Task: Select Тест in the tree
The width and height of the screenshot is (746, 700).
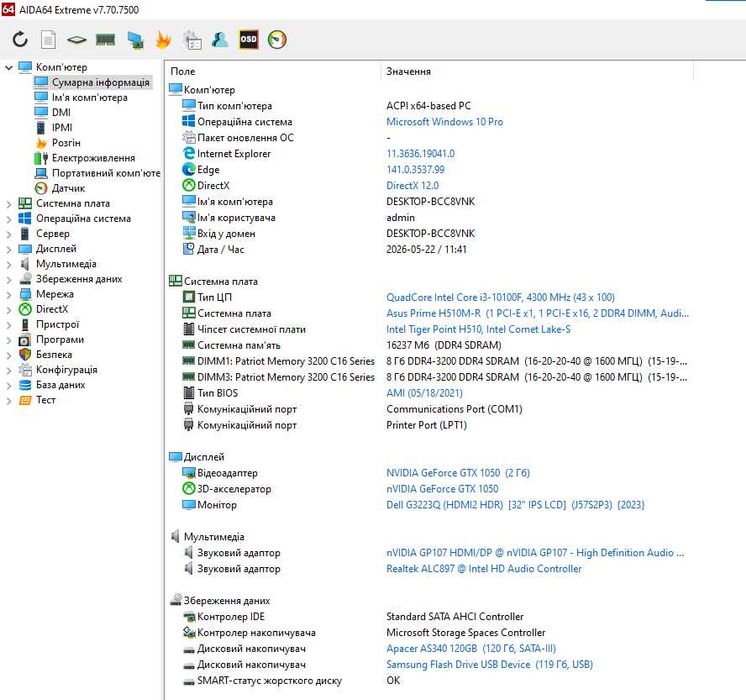Action: pos(46,400)
